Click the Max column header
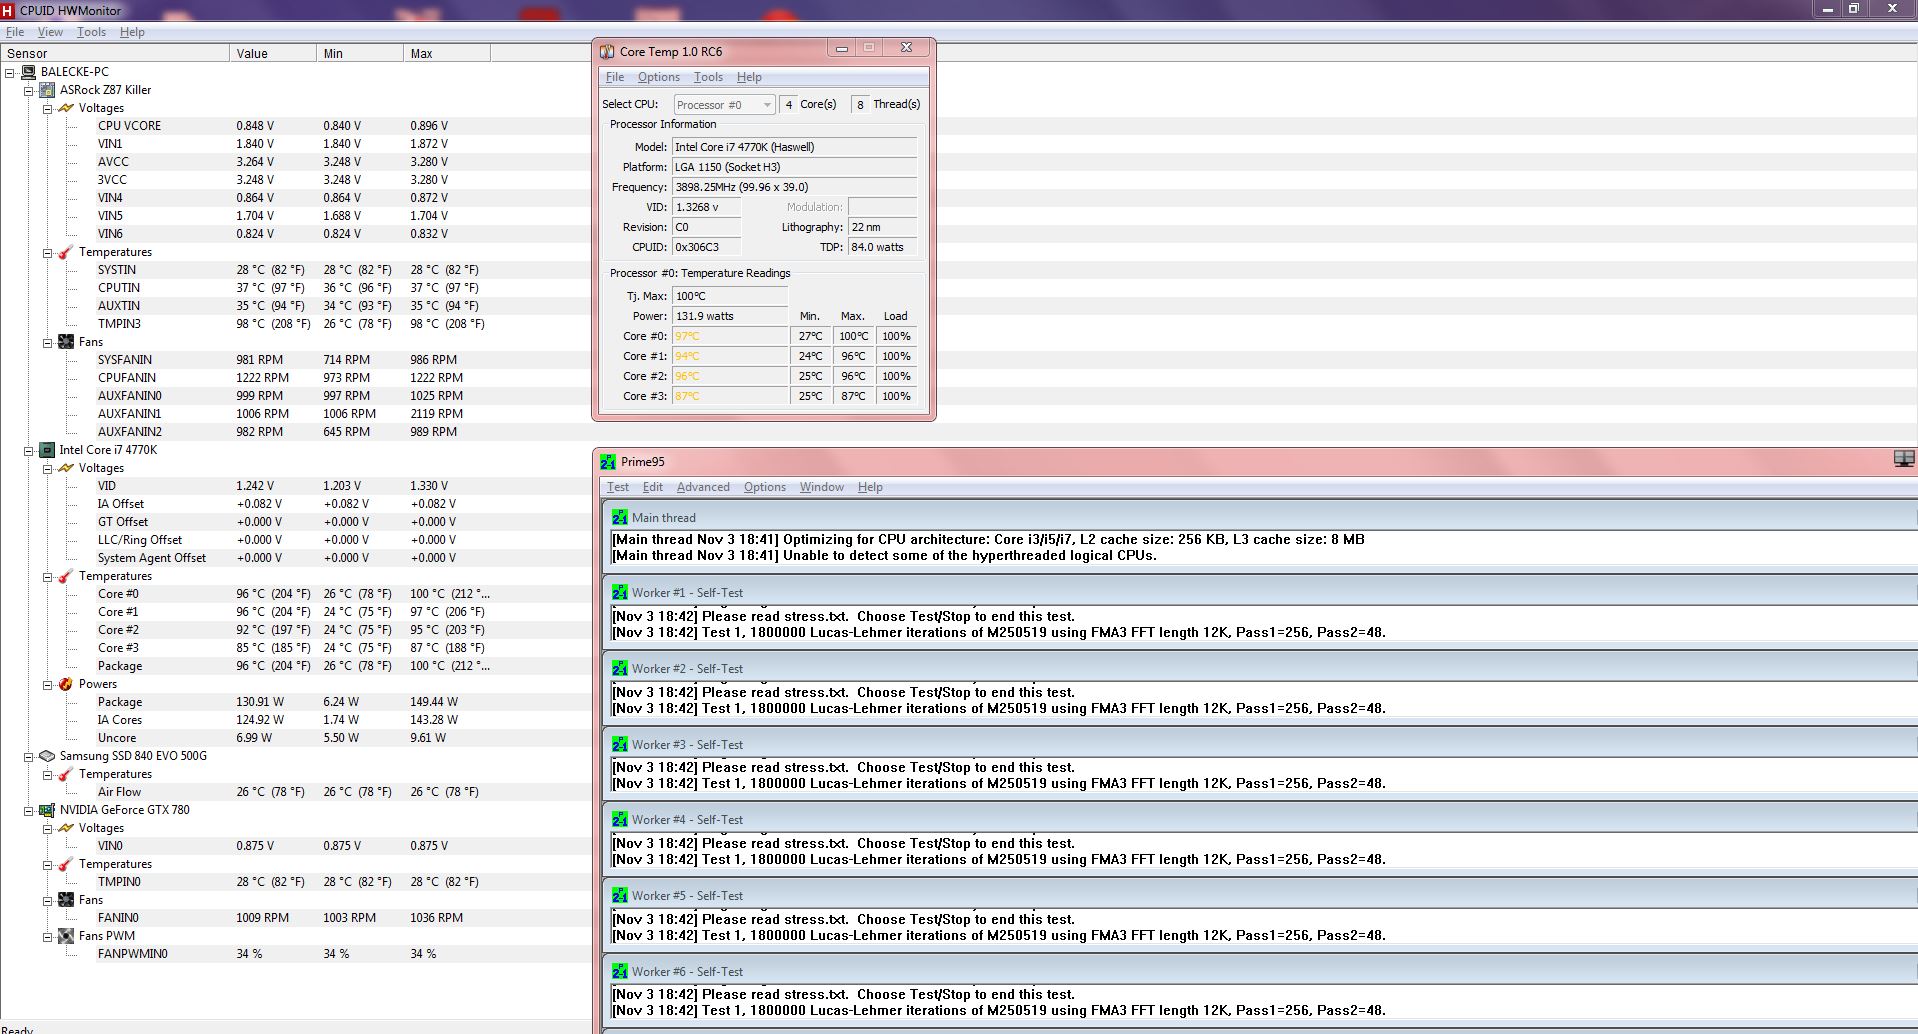Viewport: 1918px width, 1034px height. point(447,53)
